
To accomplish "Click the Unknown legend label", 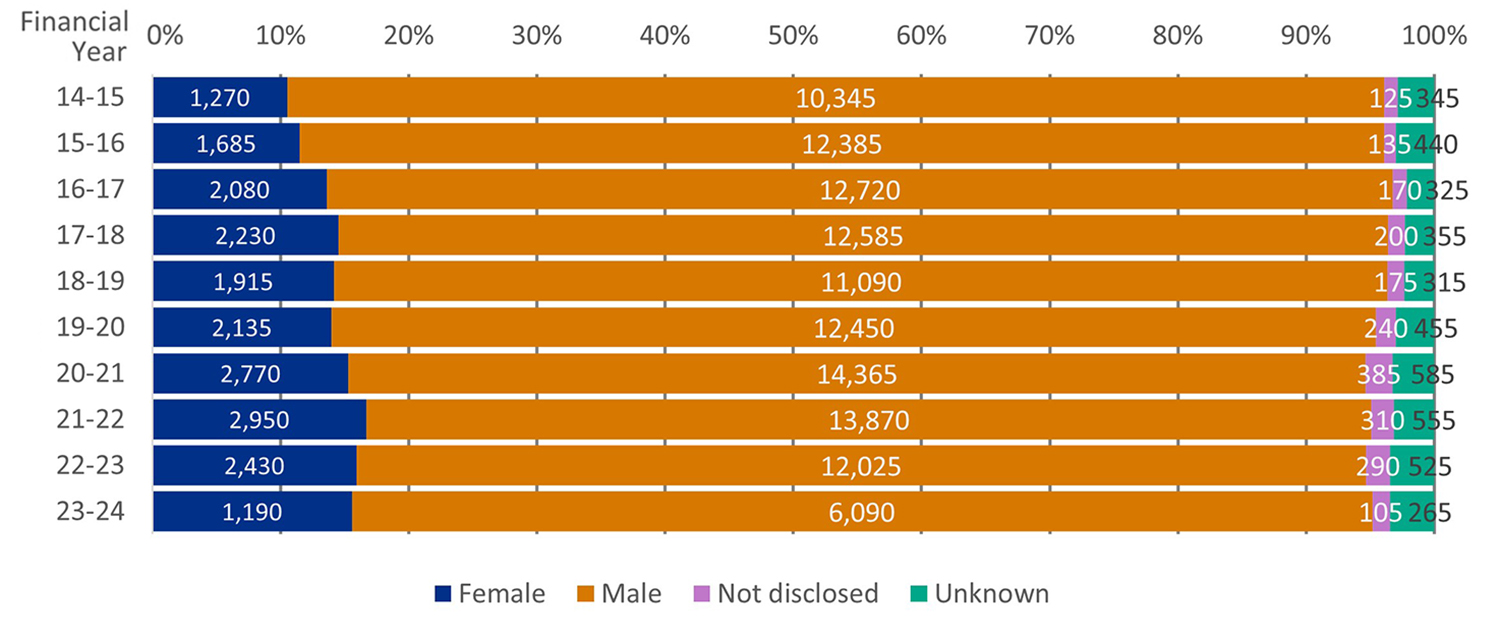I will click(991, 594).
